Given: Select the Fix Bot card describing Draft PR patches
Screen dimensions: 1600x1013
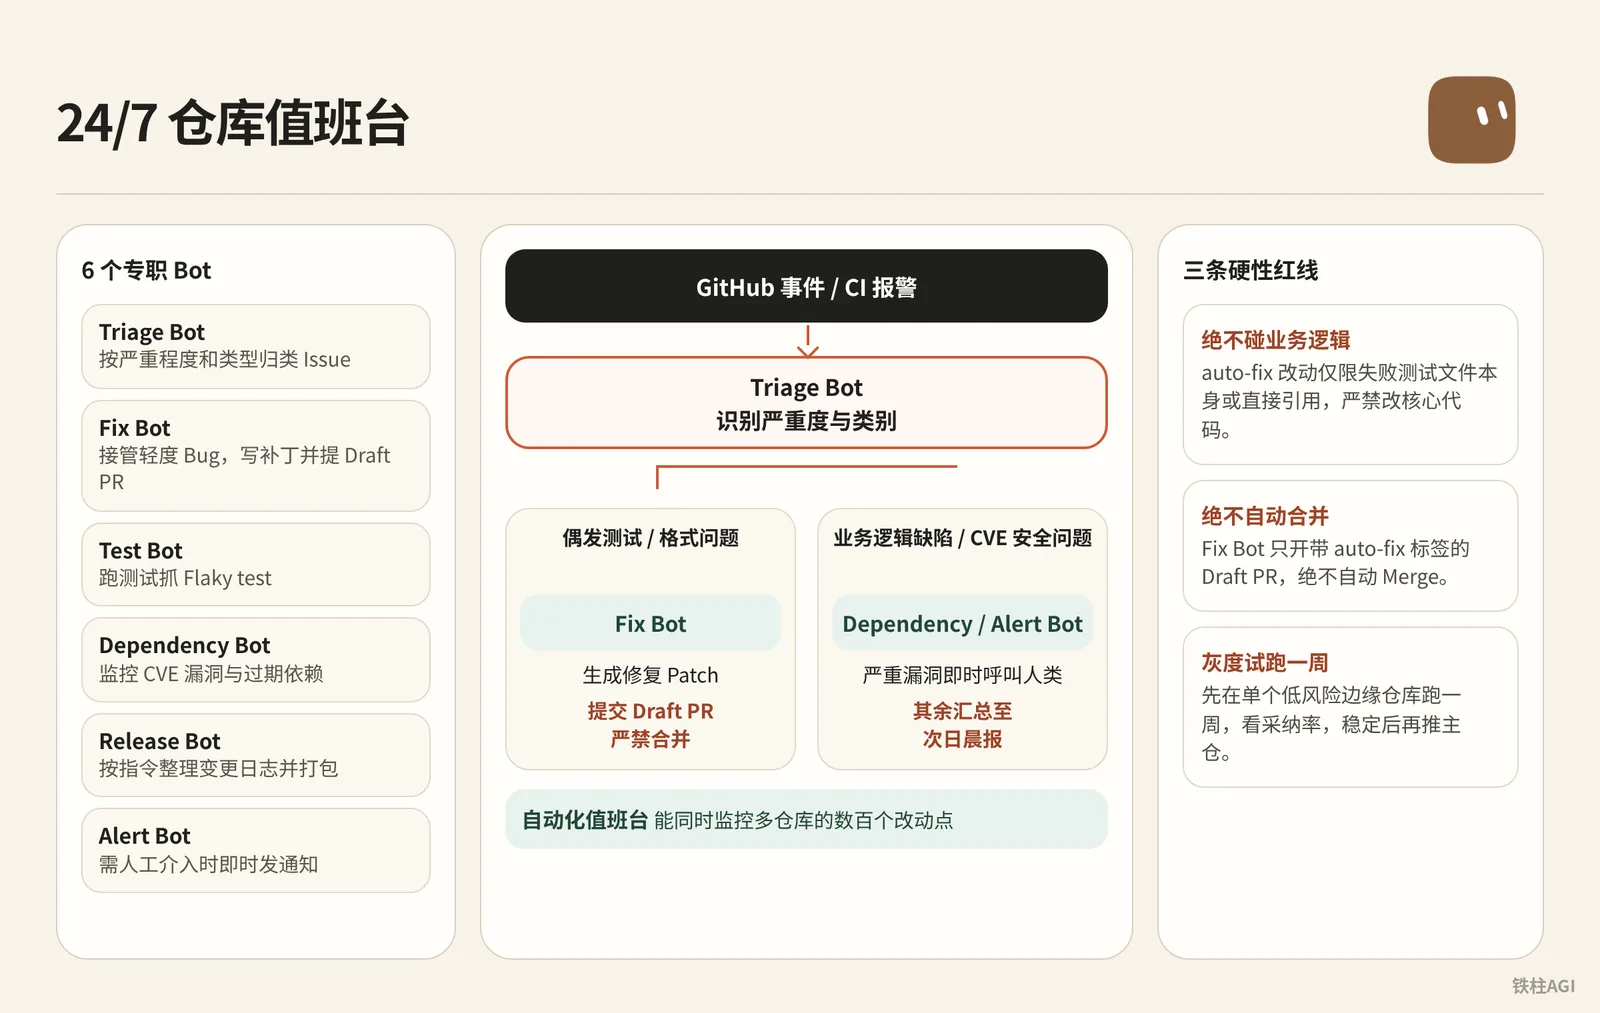Looking at the screenshot, I should [256, 455].
